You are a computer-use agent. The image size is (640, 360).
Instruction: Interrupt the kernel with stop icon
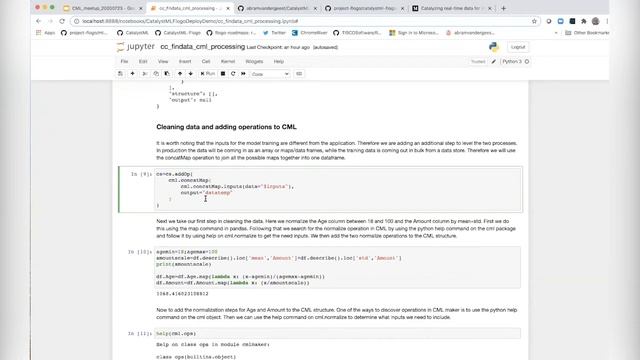223,74
